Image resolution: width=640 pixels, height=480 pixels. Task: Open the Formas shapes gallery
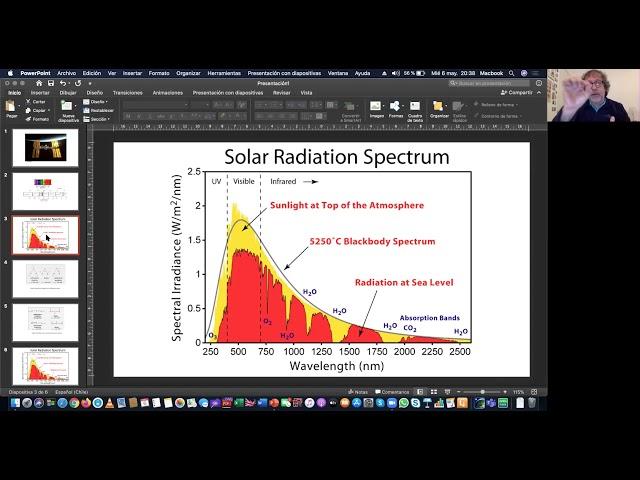396,106
